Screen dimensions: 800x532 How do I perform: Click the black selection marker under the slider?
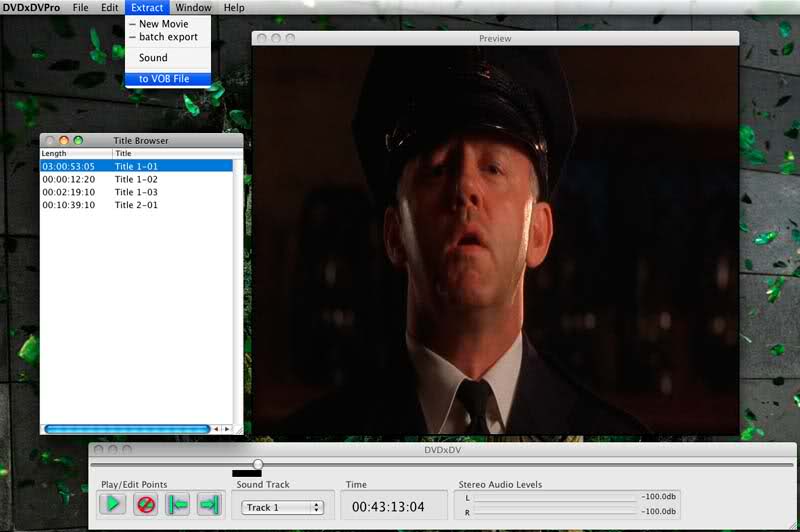click(x=246, y=473)
